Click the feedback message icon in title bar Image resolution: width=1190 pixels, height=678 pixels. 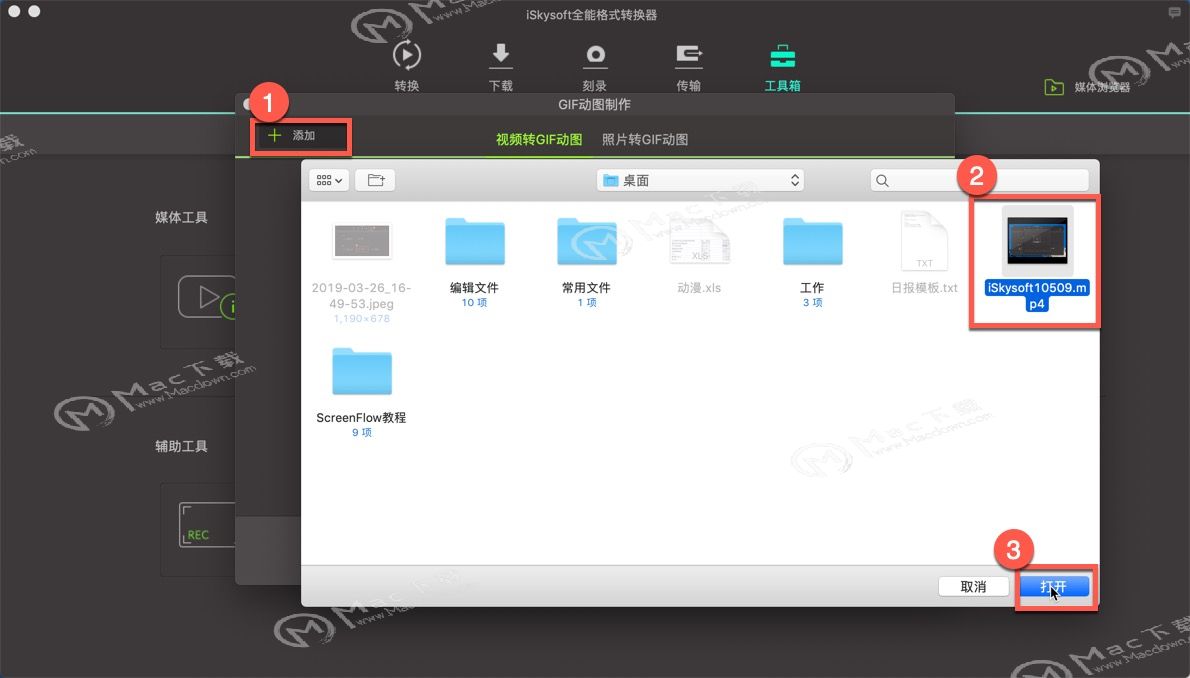(x=1174, y=13)
